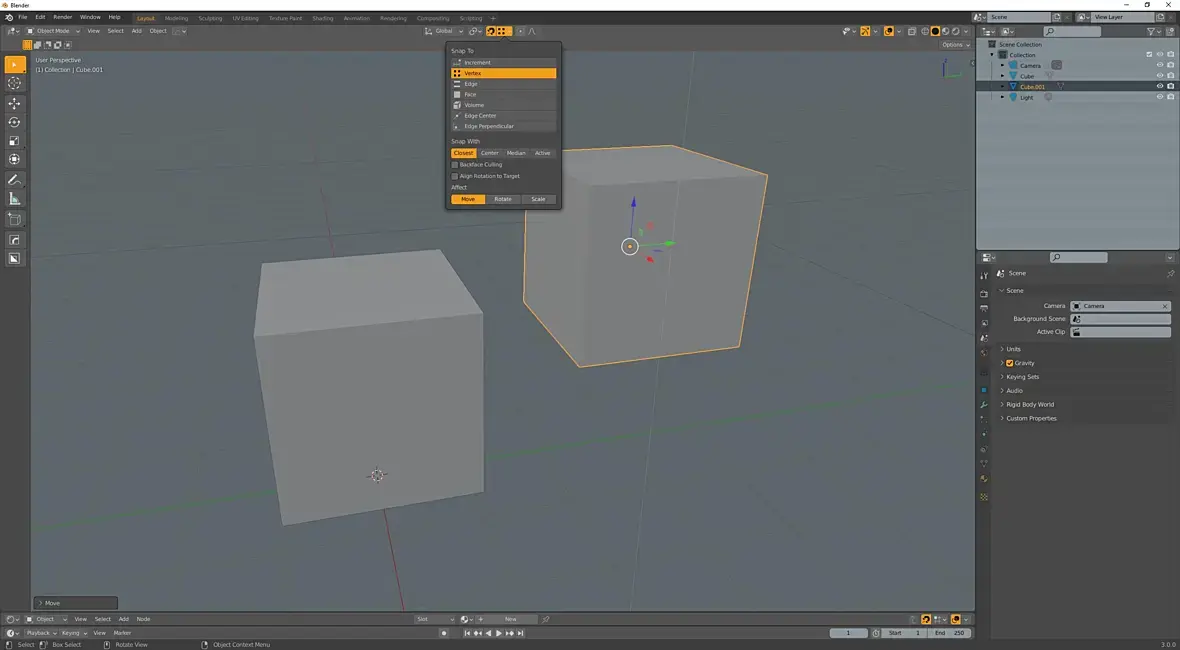
Task: Open the Global transform orientation dropdown
Action: [444, 32]
